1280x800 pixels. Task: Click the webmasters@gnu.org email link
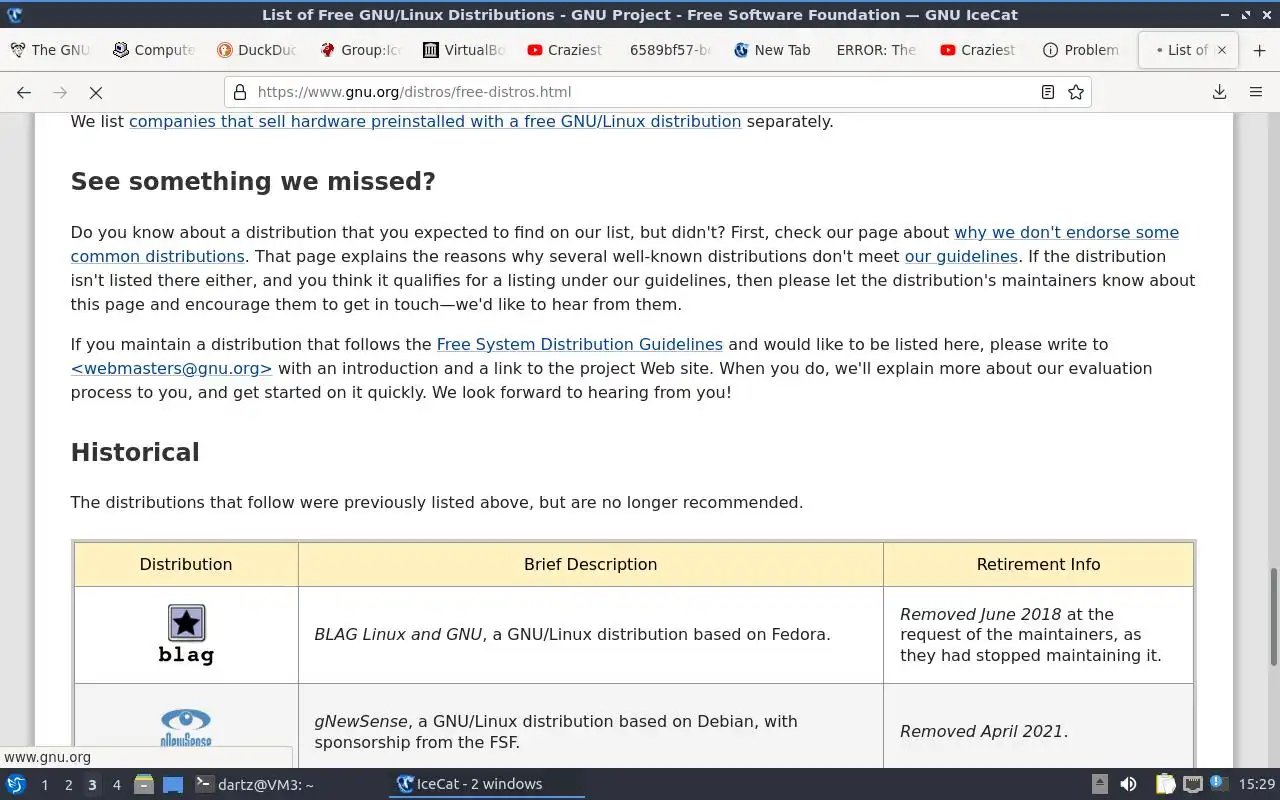coord(171,368)
